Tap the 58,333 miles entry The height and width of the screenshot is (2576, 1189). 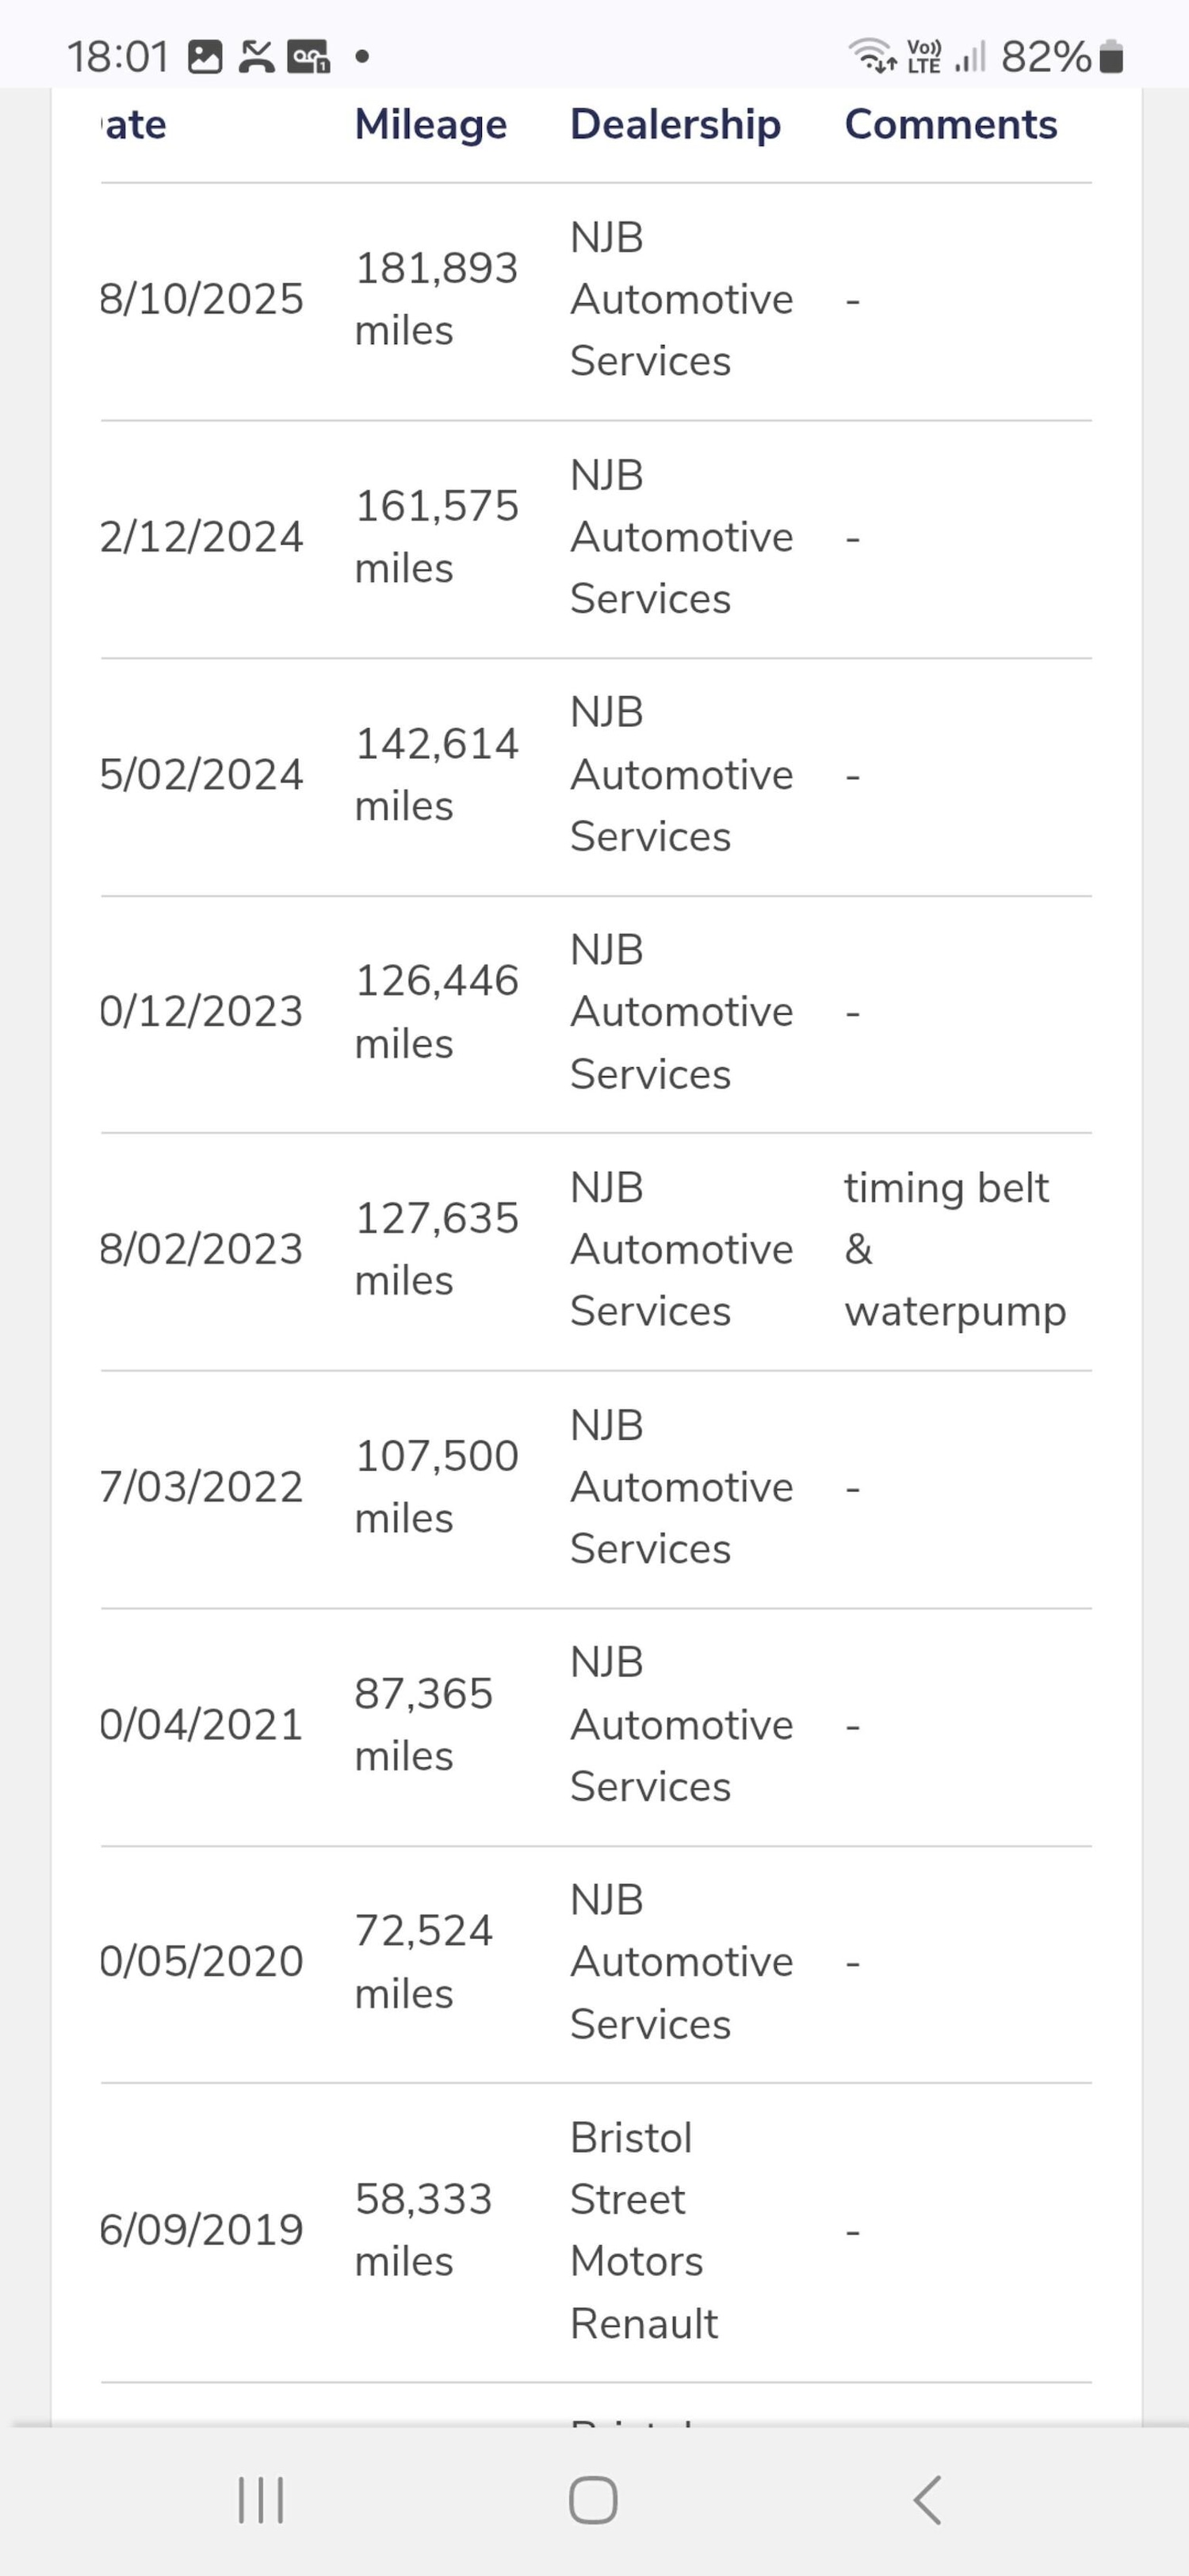click(x=423, y=2229)
